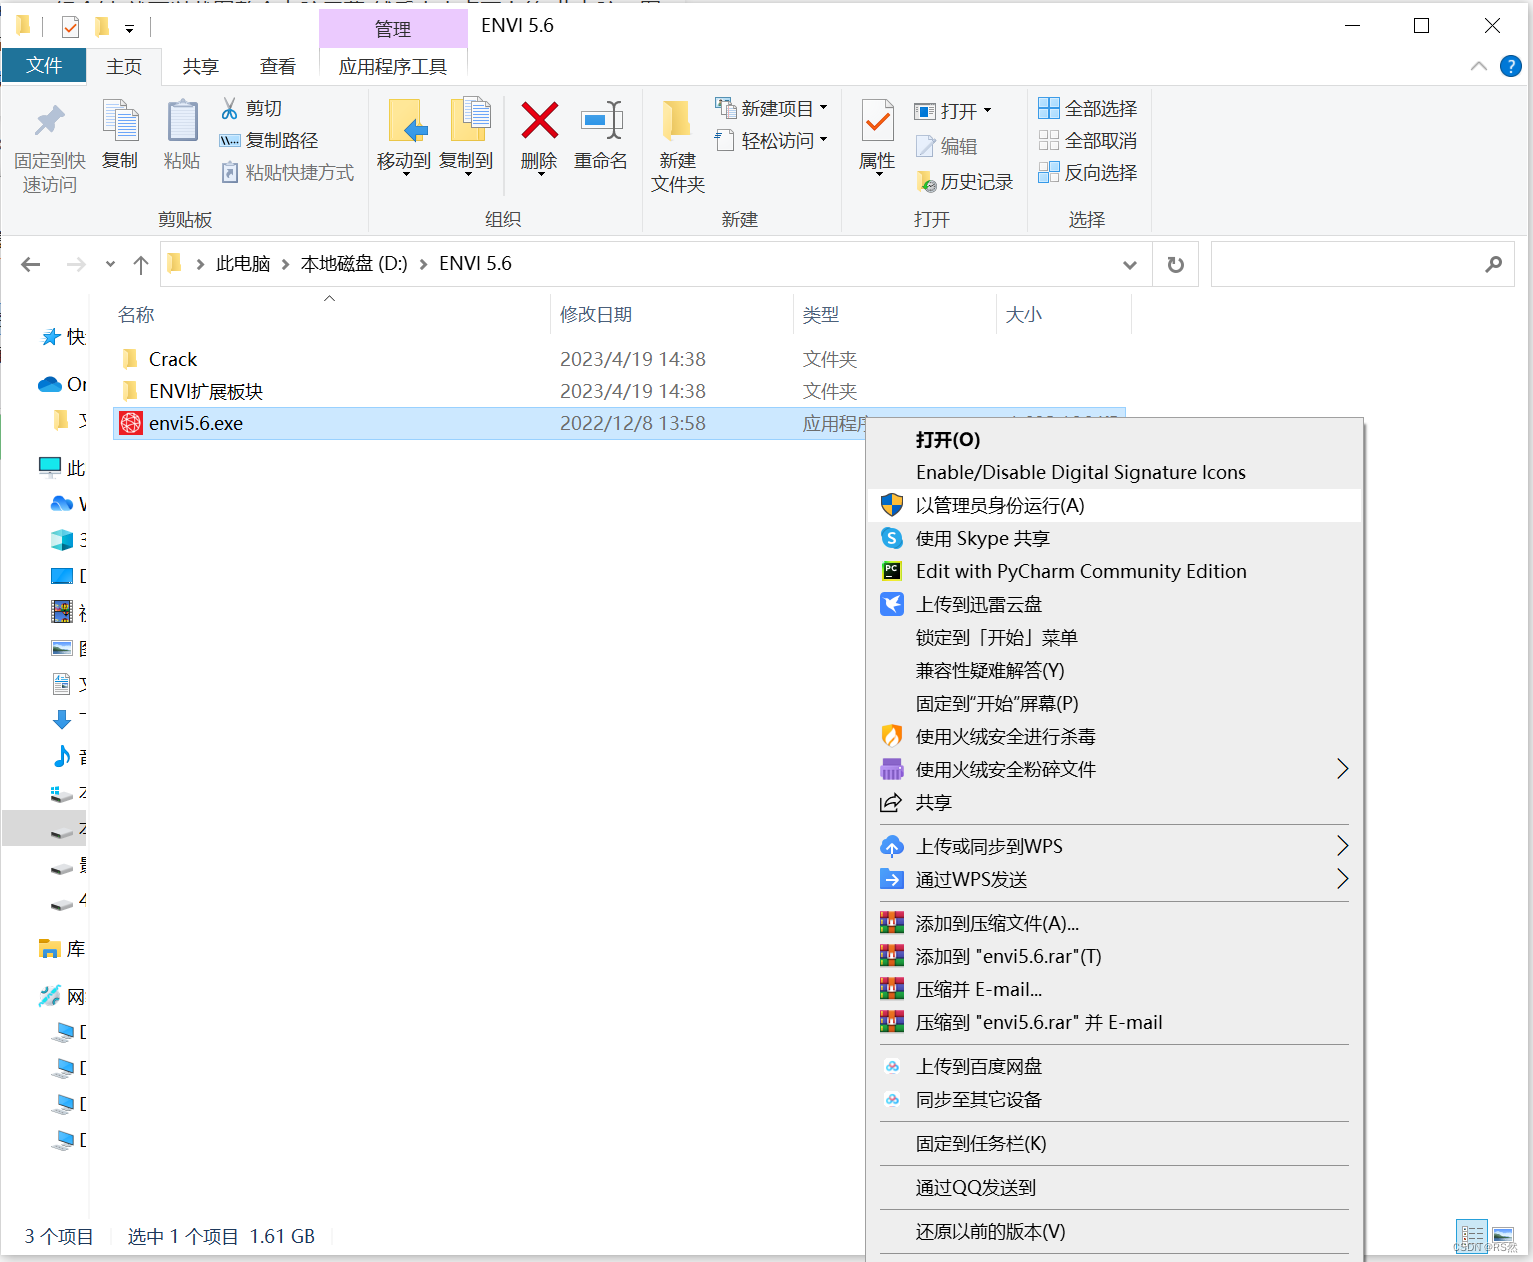
Task: Expand 通过WPS发送 submenu
Action: (x=1115, y=879)
